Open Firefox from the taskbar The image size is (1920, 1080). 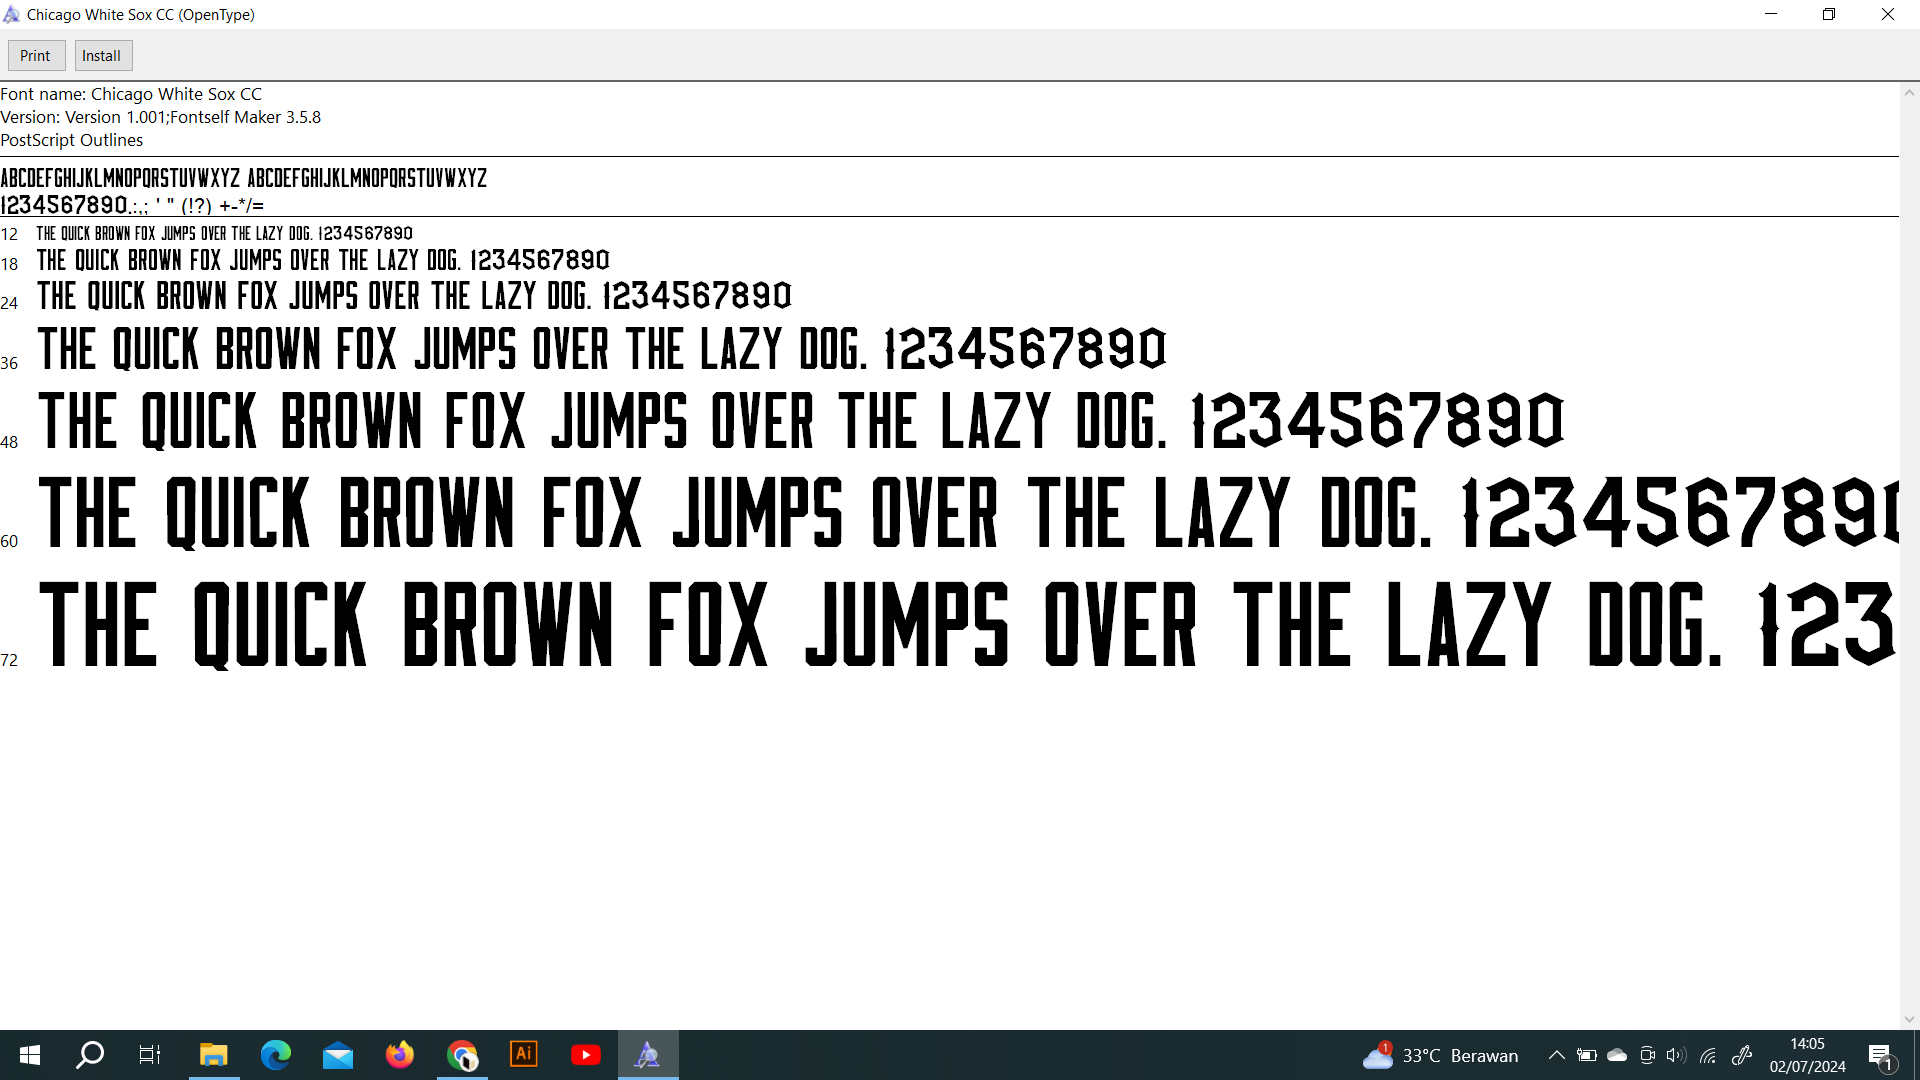pos(400,1055)
